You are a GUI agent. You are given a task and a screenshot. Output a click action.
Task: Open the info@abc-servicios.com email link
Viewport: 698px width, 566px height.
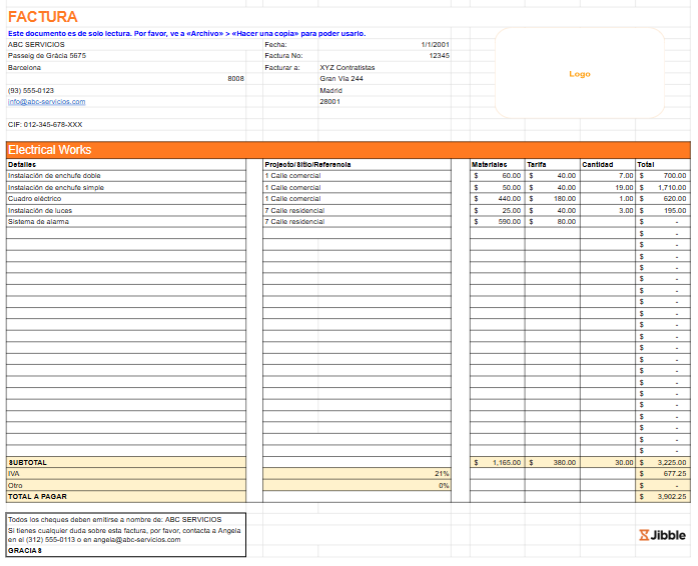pos(46,102)
